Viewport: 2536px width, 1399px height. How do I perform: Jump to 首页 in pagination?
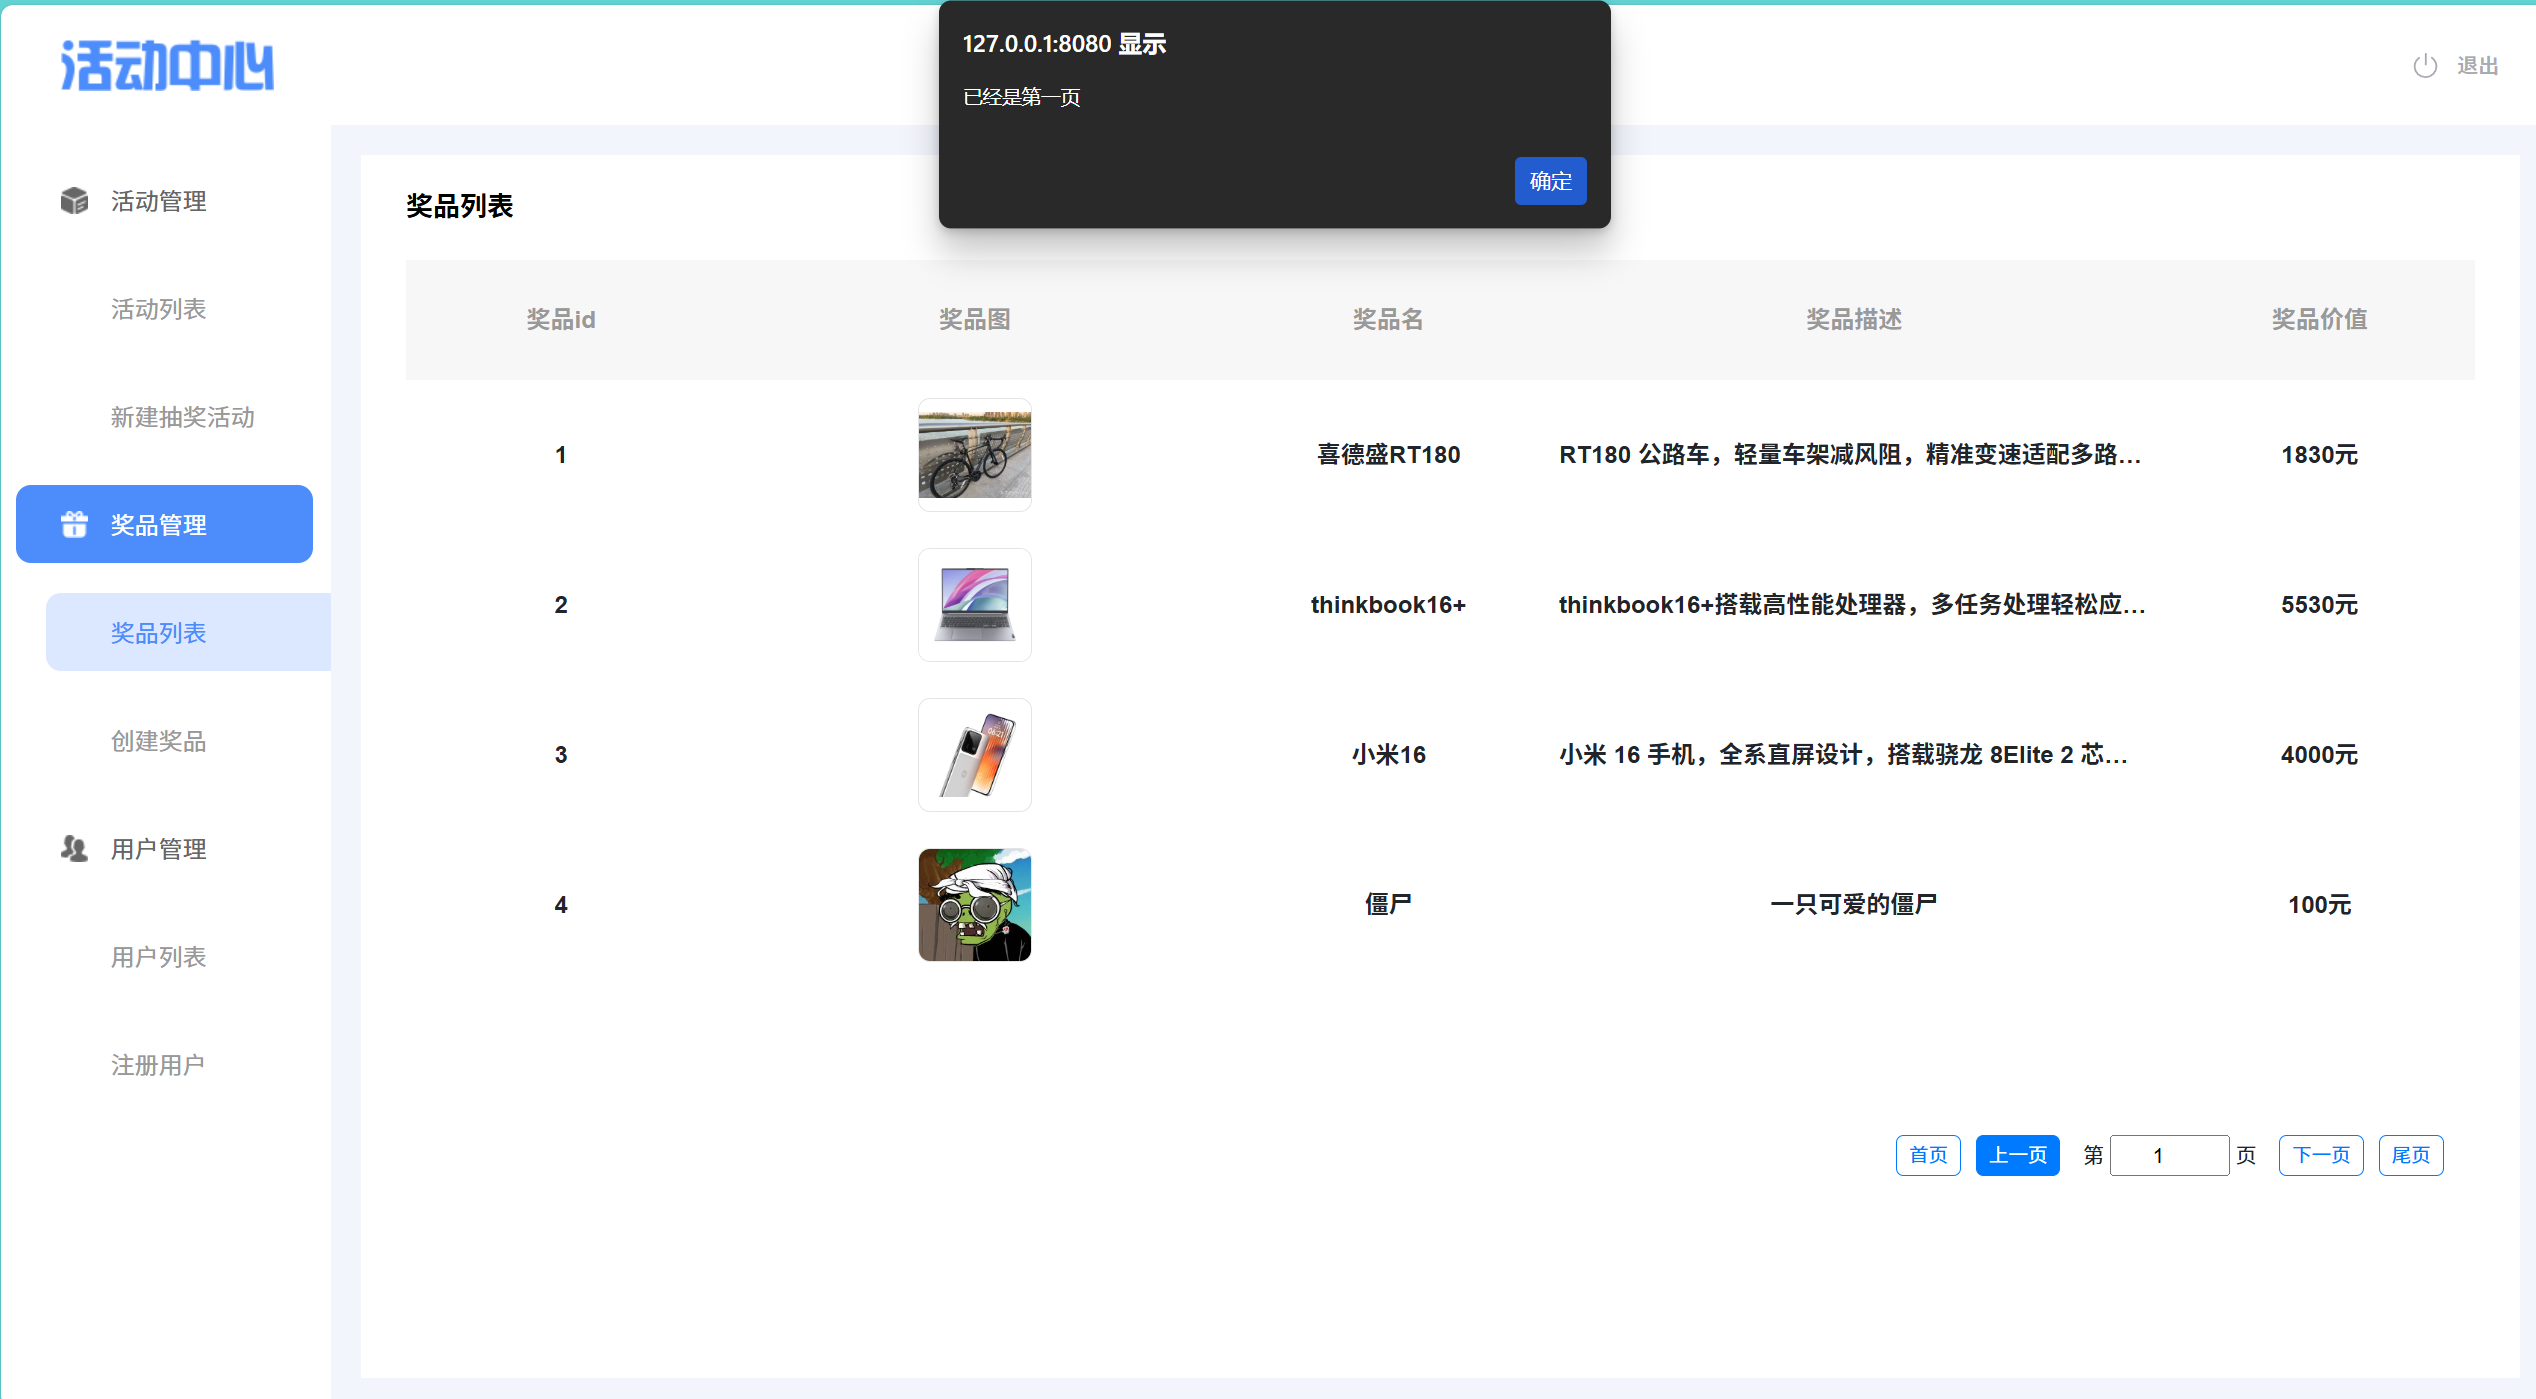[x=1927, y=1155]
